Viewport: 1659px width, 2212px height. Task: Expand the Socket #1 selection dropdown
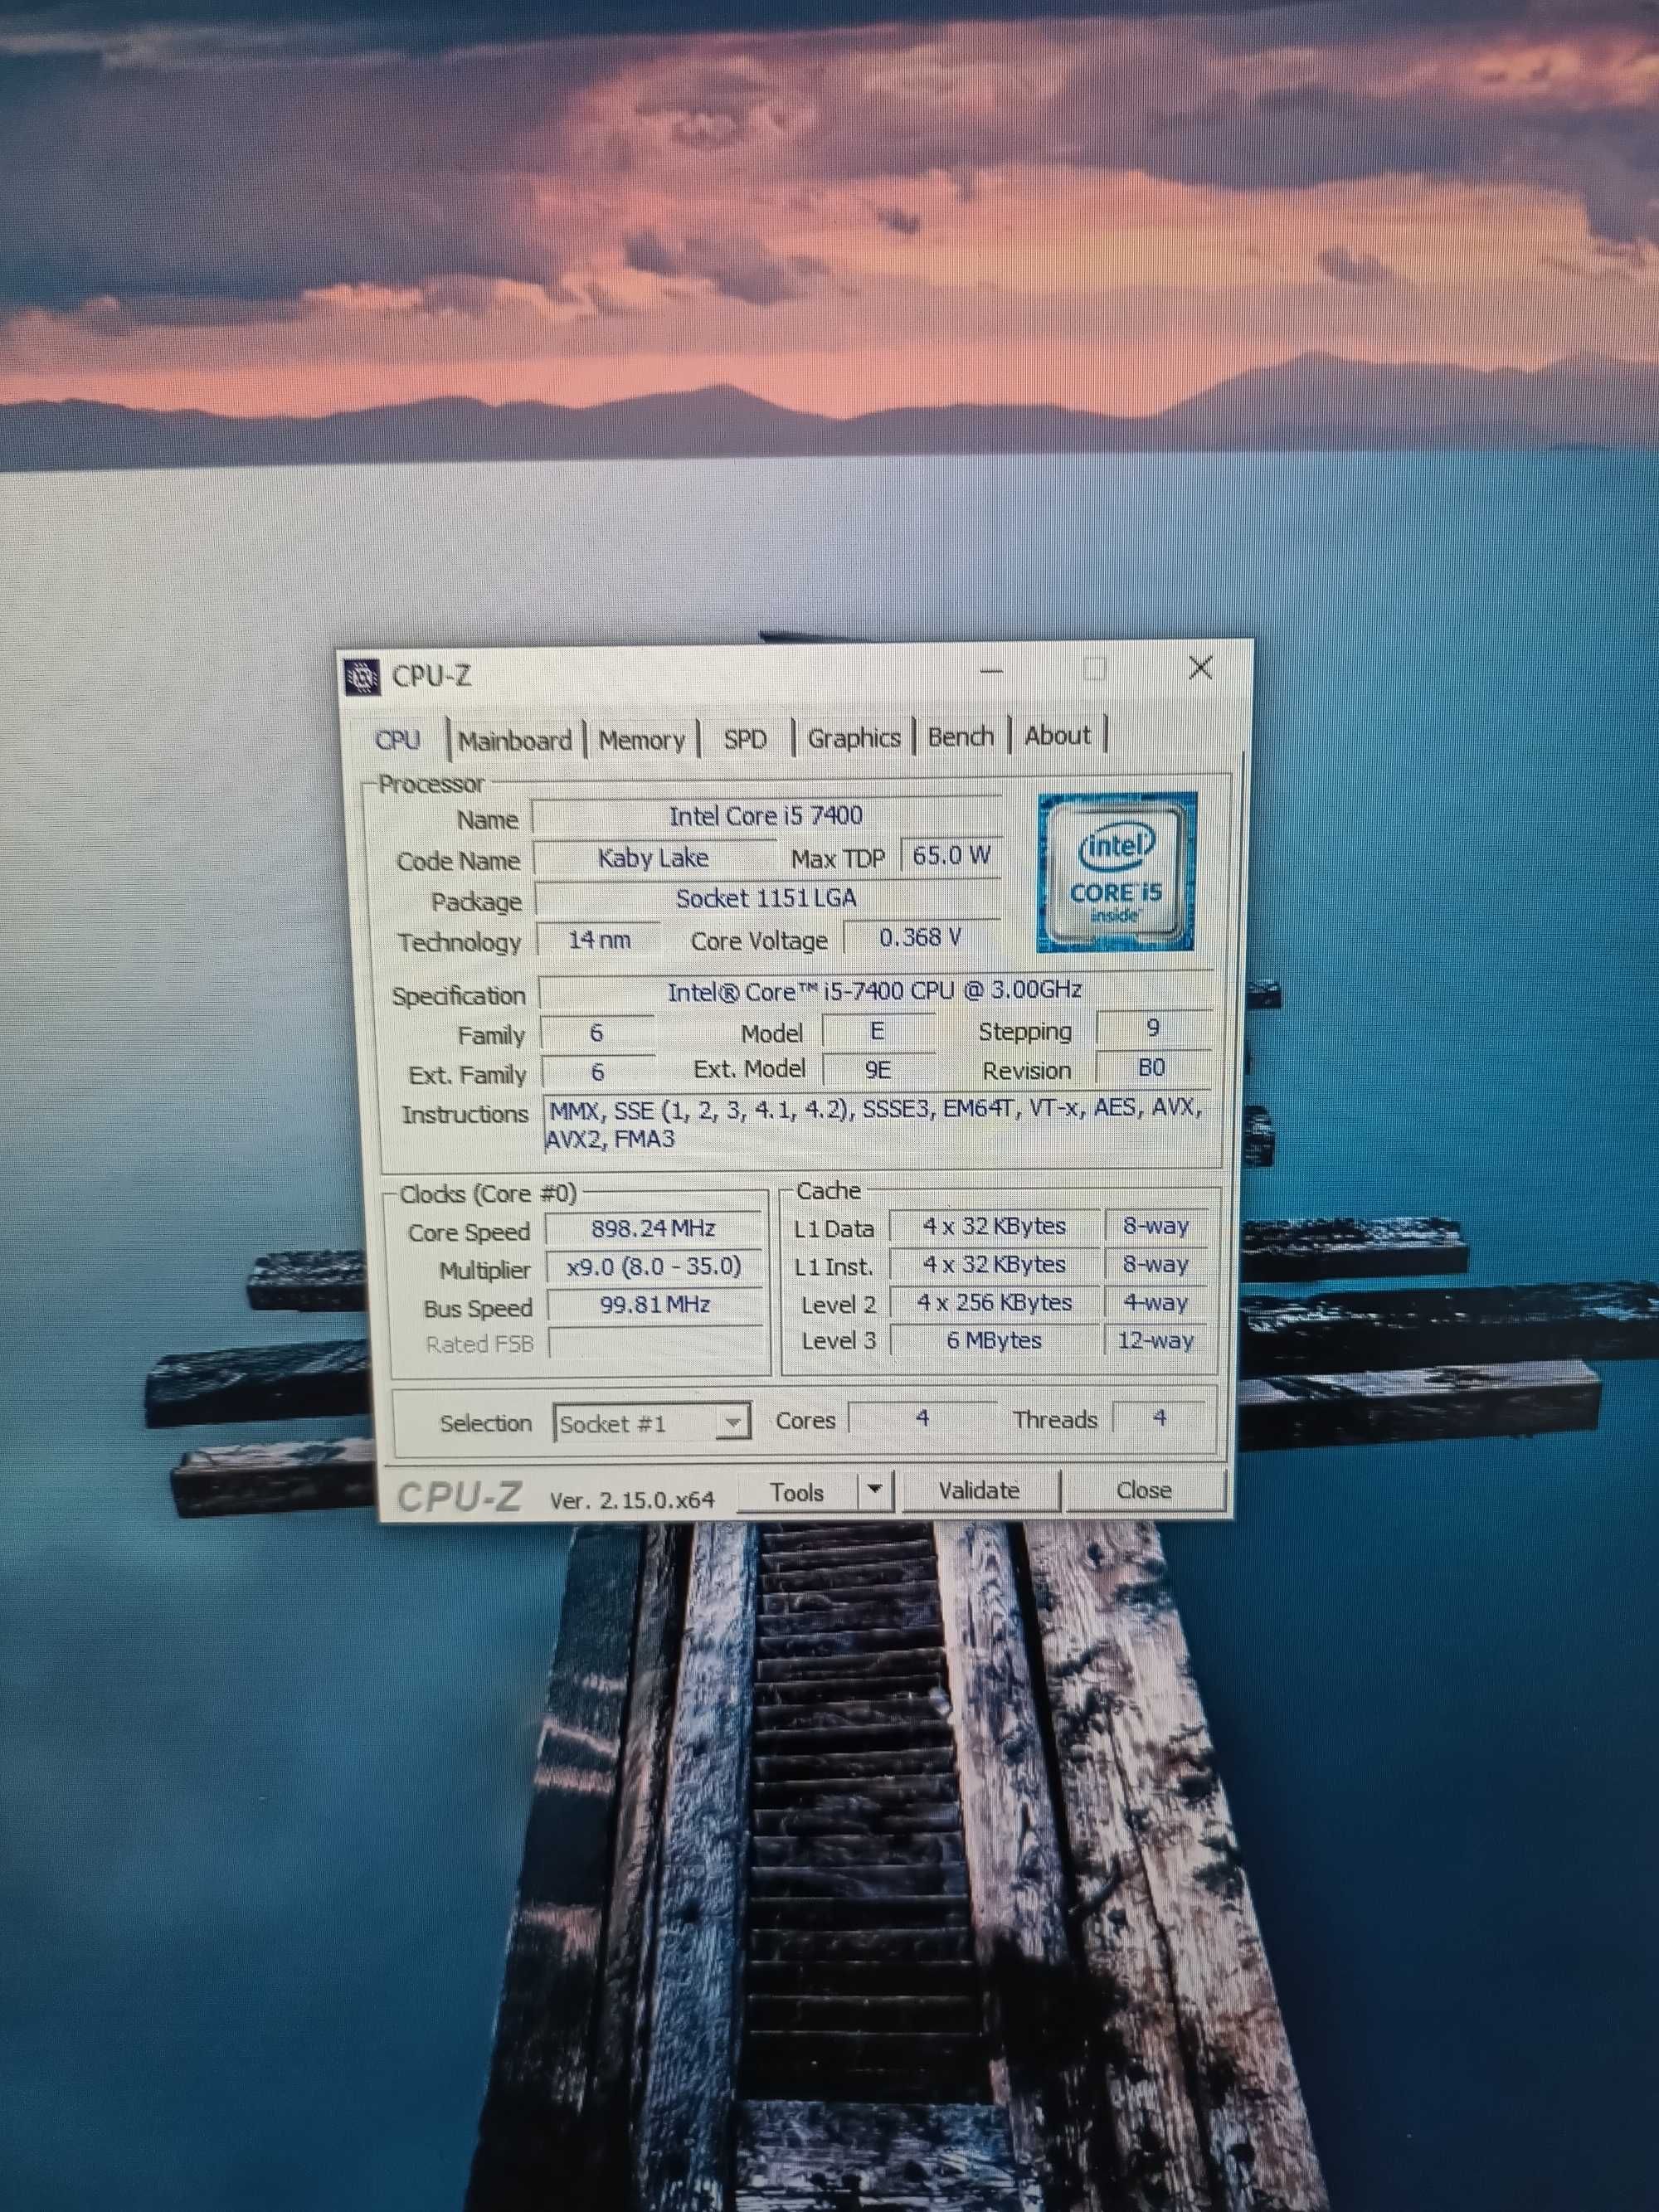[x=651, y=1422]
